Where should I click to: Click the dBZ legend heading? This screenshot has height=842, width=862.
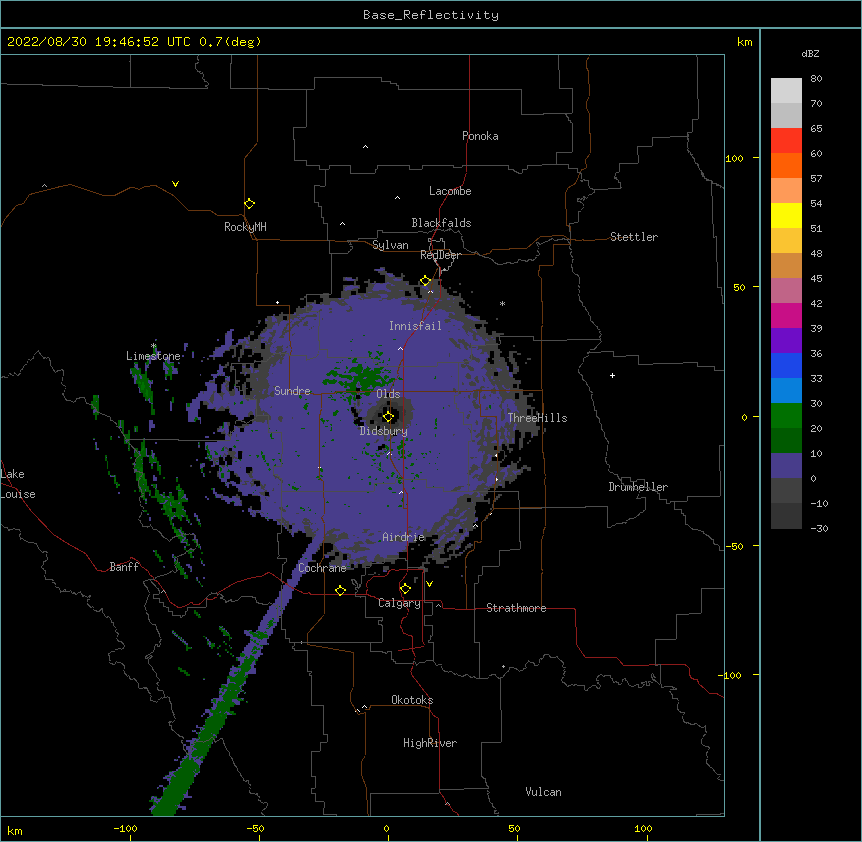coord(810,53)
